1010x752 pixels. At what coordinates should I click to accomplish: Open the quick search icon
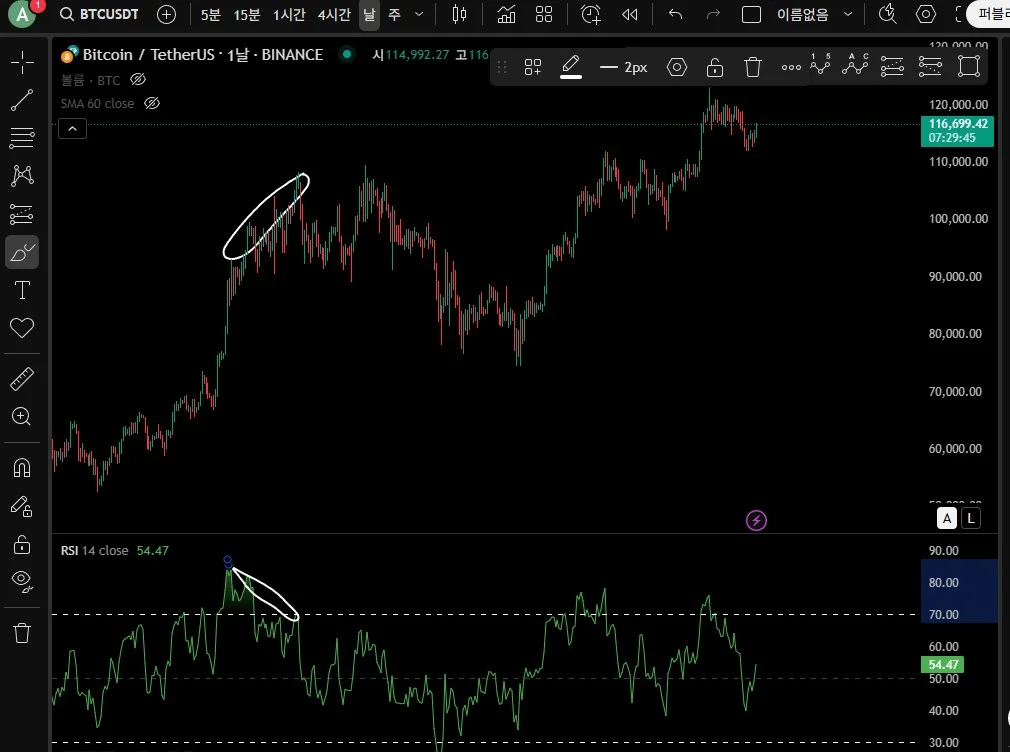(888, 14)
